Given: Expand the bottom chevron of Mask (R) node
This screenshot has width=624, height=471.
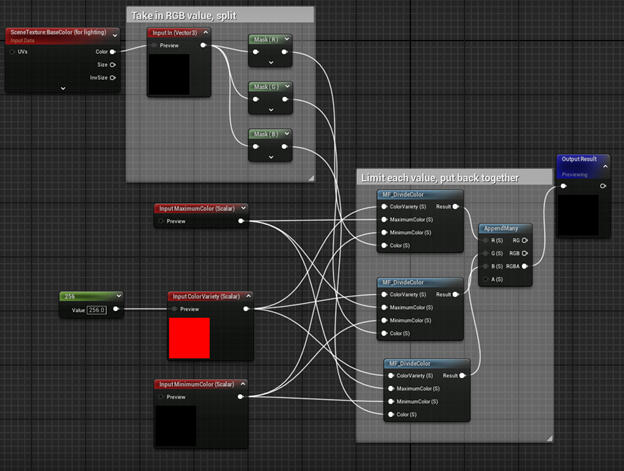Looking at the screenshot, I should (269, 62).
